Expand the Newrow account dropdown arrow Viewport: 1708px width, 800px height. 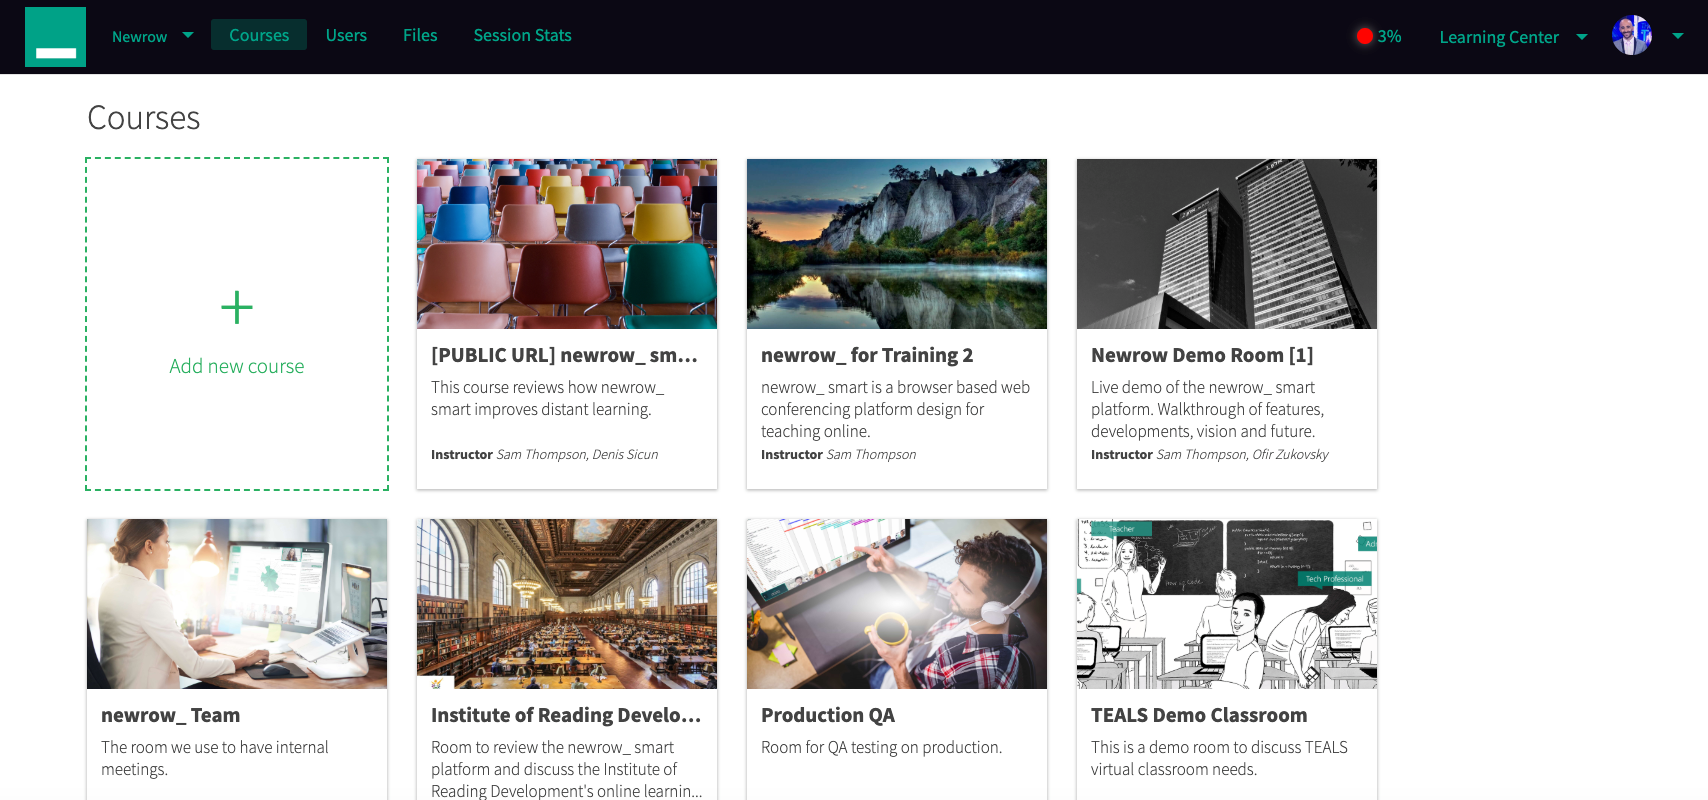pos(188,35)
